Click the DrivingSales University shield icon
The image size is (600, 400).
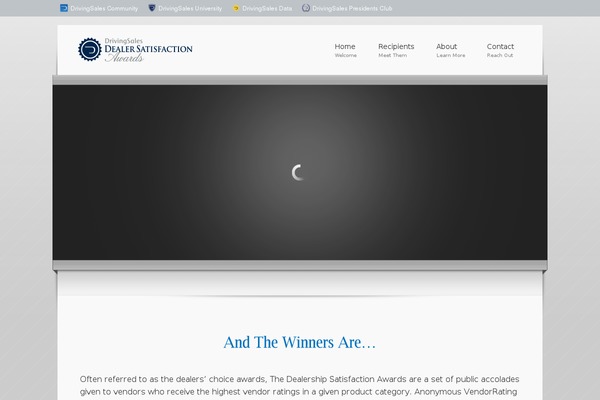click(x=152, y=8)
